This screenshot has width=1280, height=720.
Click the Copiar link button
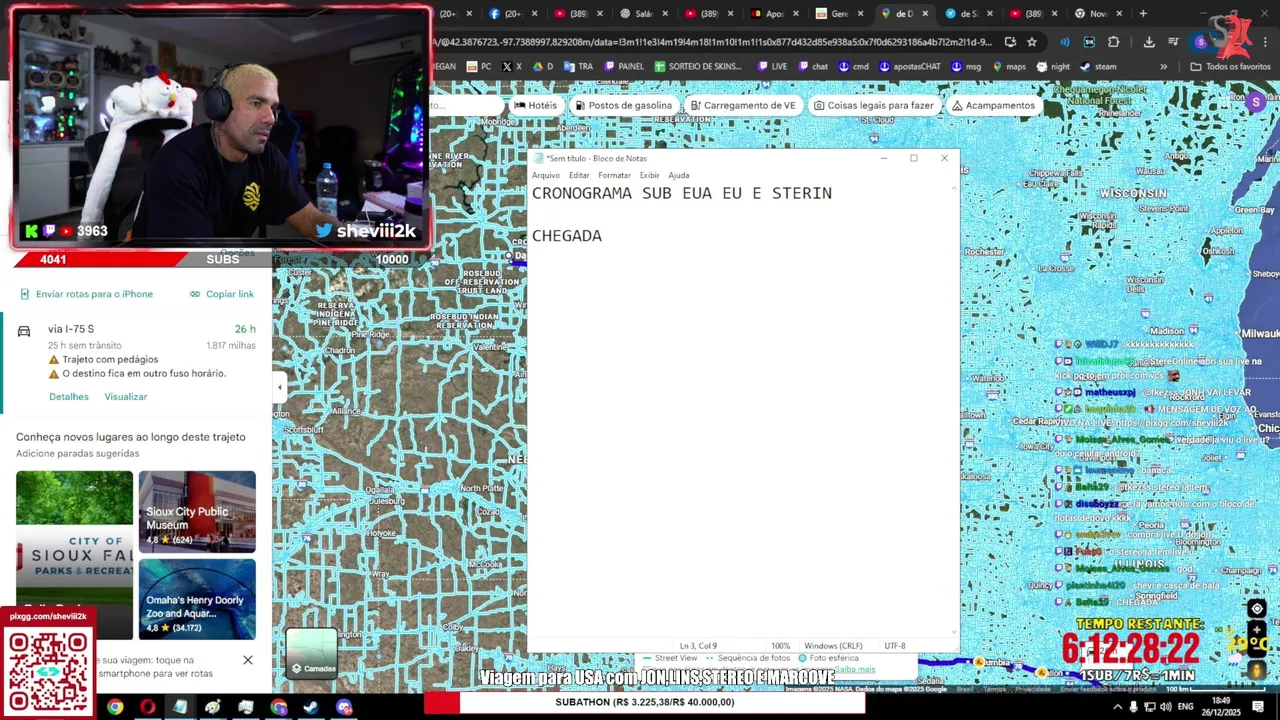tap(222, 294)
